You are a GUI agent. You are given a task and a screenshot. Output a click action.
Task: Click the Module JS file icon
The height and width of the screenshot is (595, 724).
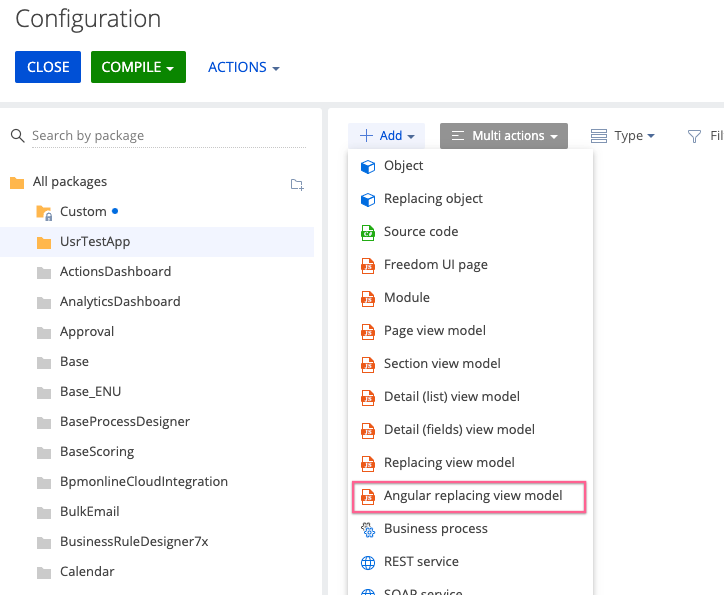tap(368, 299)
